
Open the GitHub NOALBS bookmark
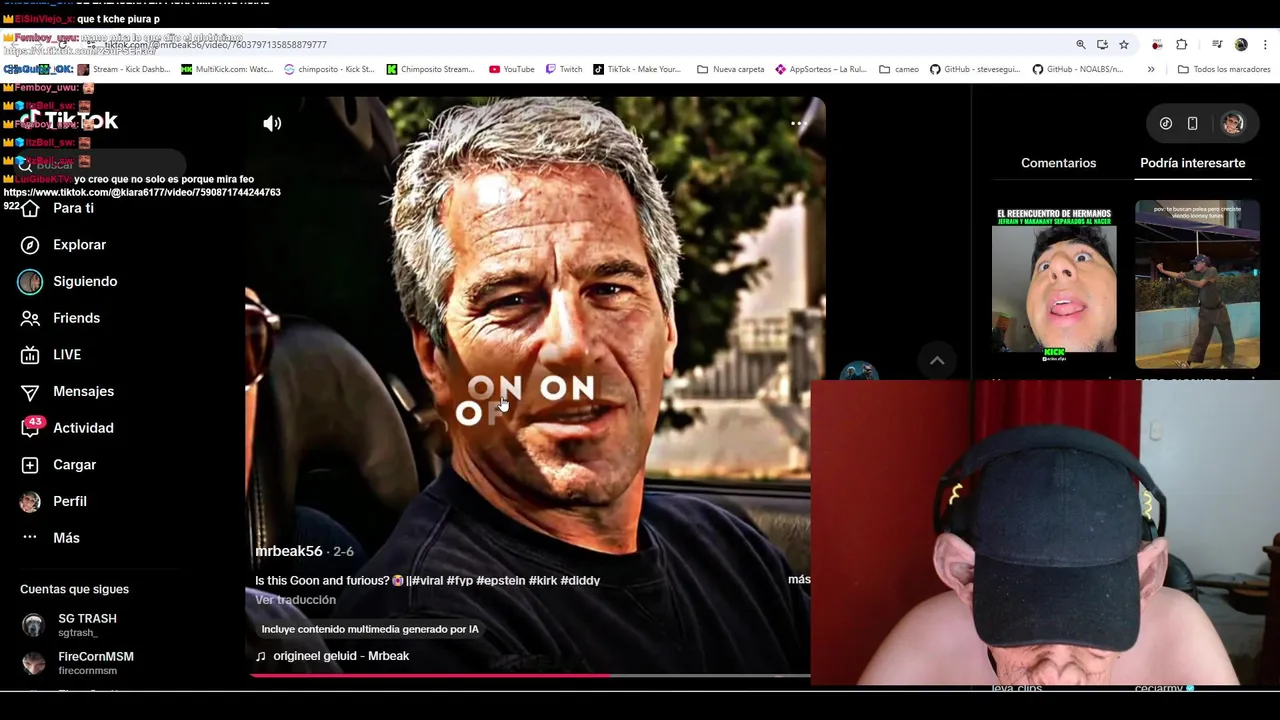(x=1078, y=69)
